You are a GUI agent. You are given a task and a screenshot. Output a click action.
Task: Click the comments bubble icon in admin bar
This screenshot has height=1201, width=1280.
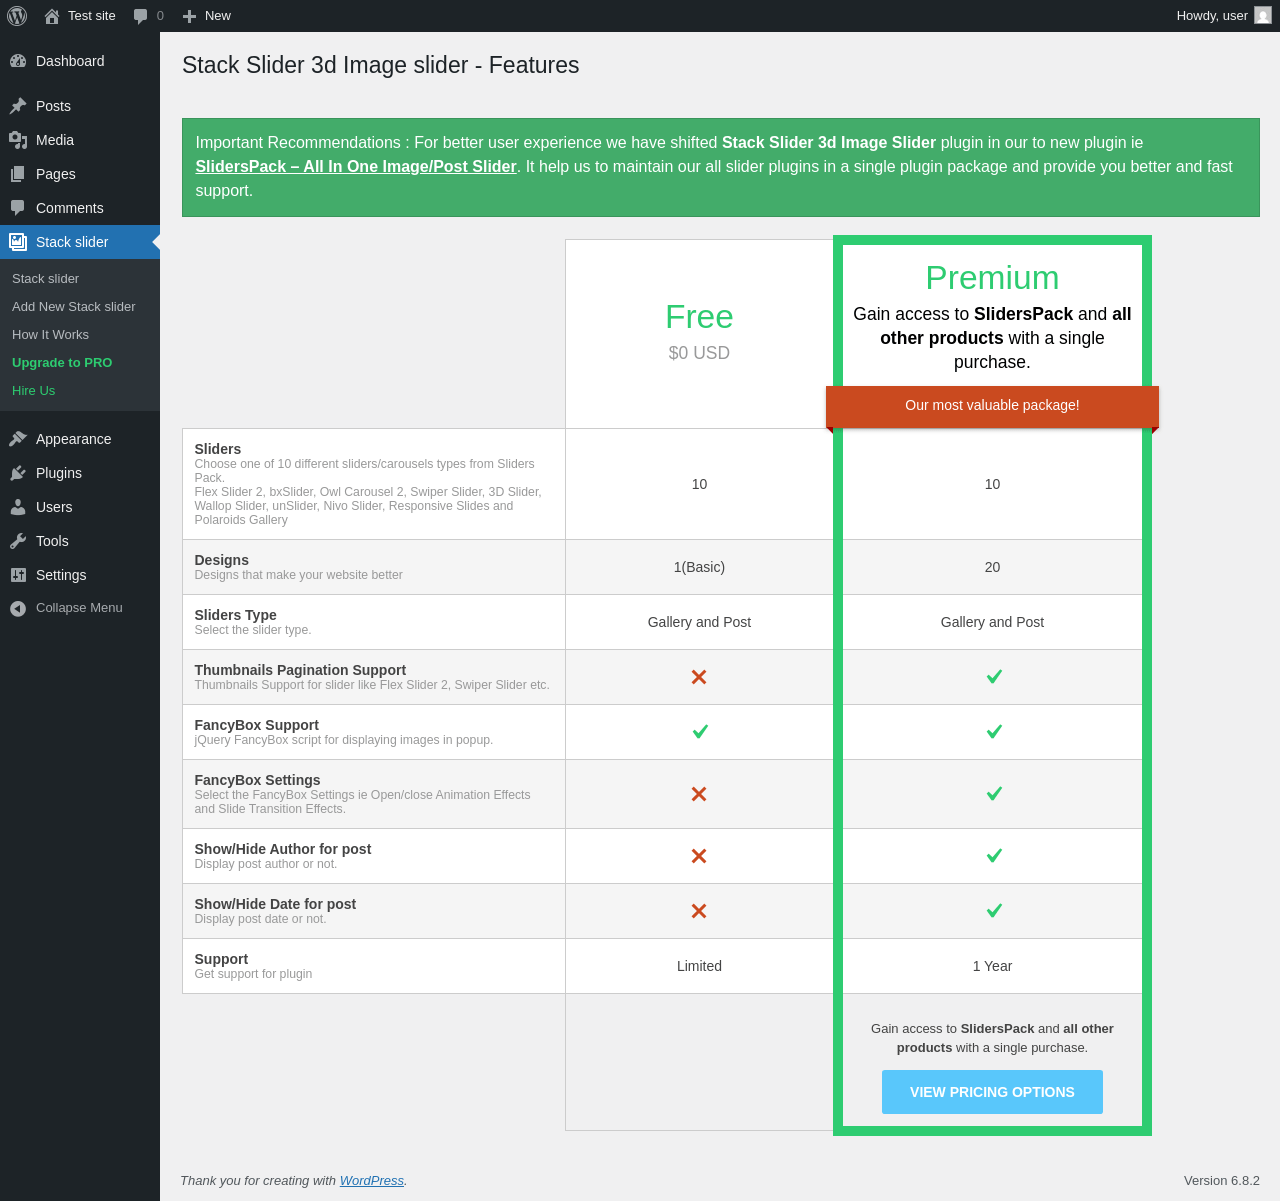click(141, 16)
